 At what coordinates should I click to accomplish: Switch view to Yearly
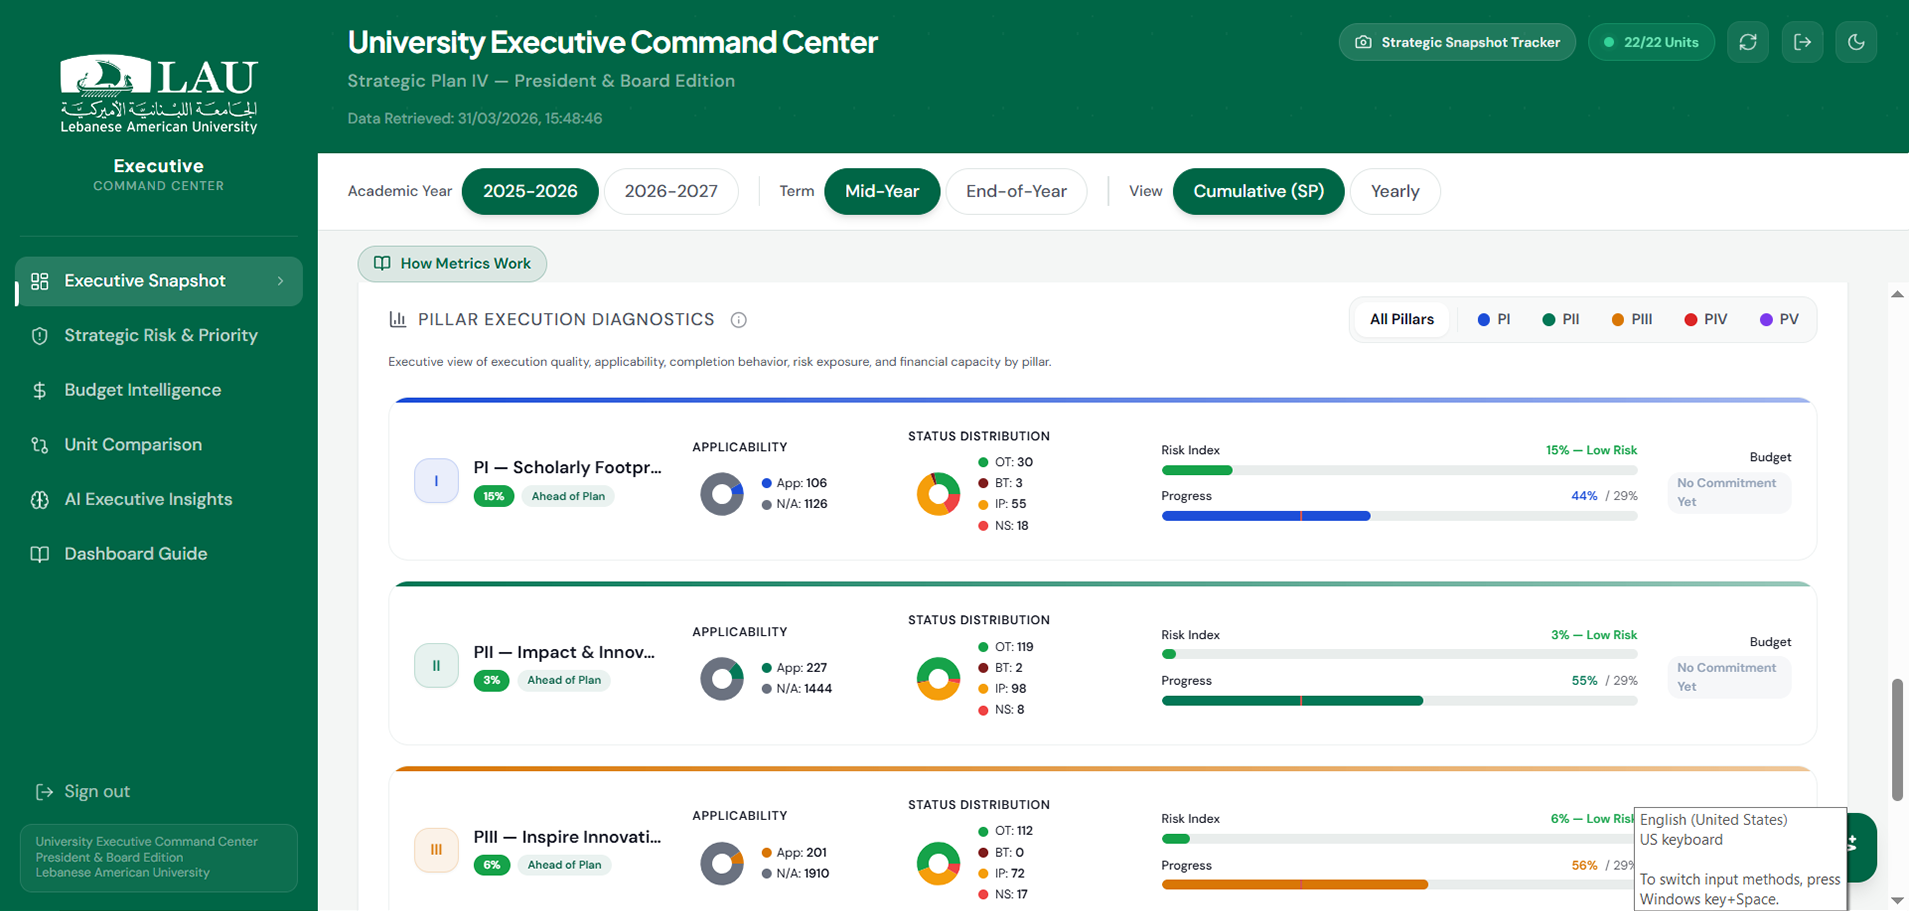[x=1394, y=191]
